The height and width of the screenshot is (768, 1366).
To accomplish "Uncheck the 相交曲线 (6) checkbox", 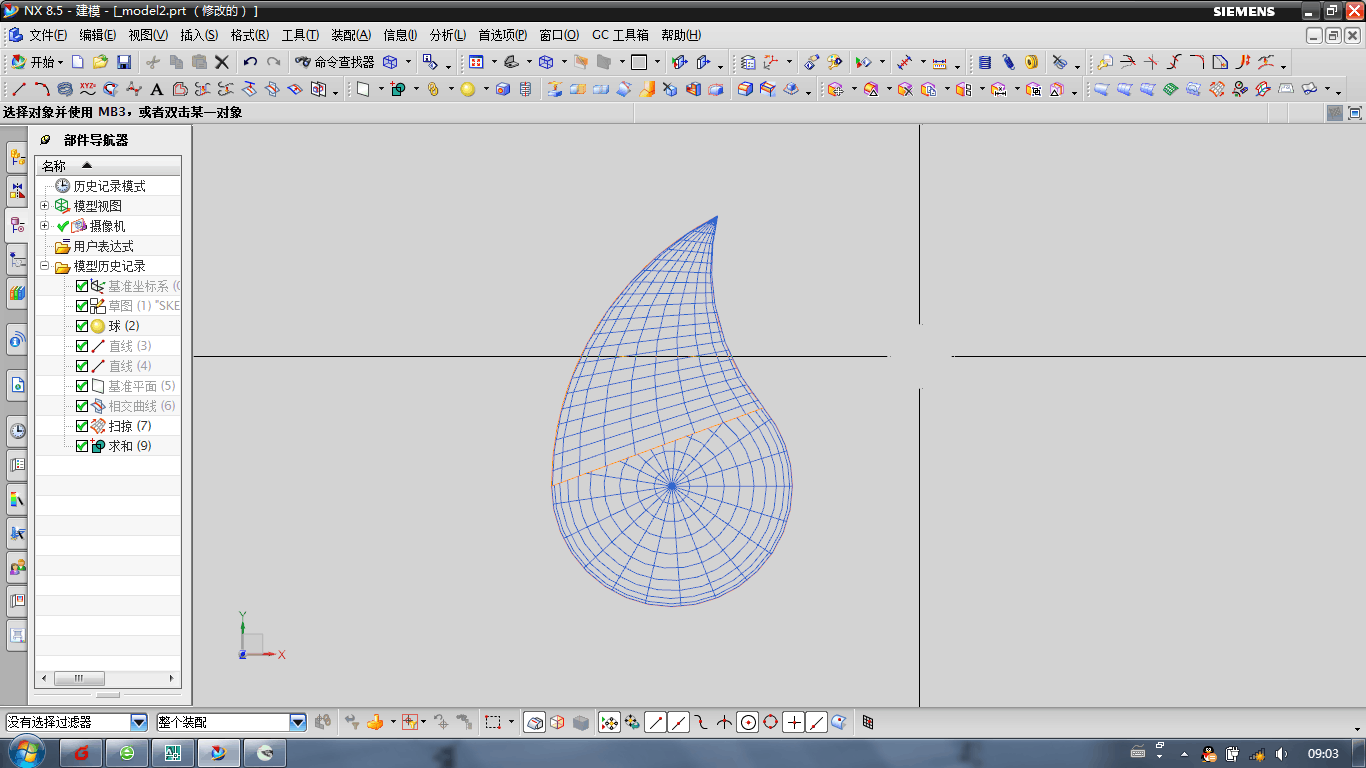I will pos(82,406).
